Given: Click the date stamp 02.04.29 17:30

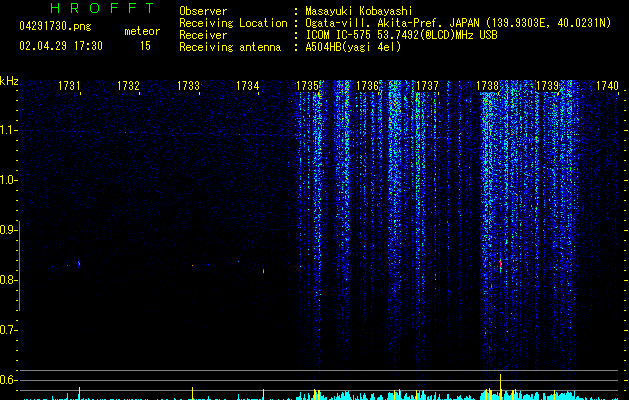Looking at the screenshot, I should (x=61, y=46).
